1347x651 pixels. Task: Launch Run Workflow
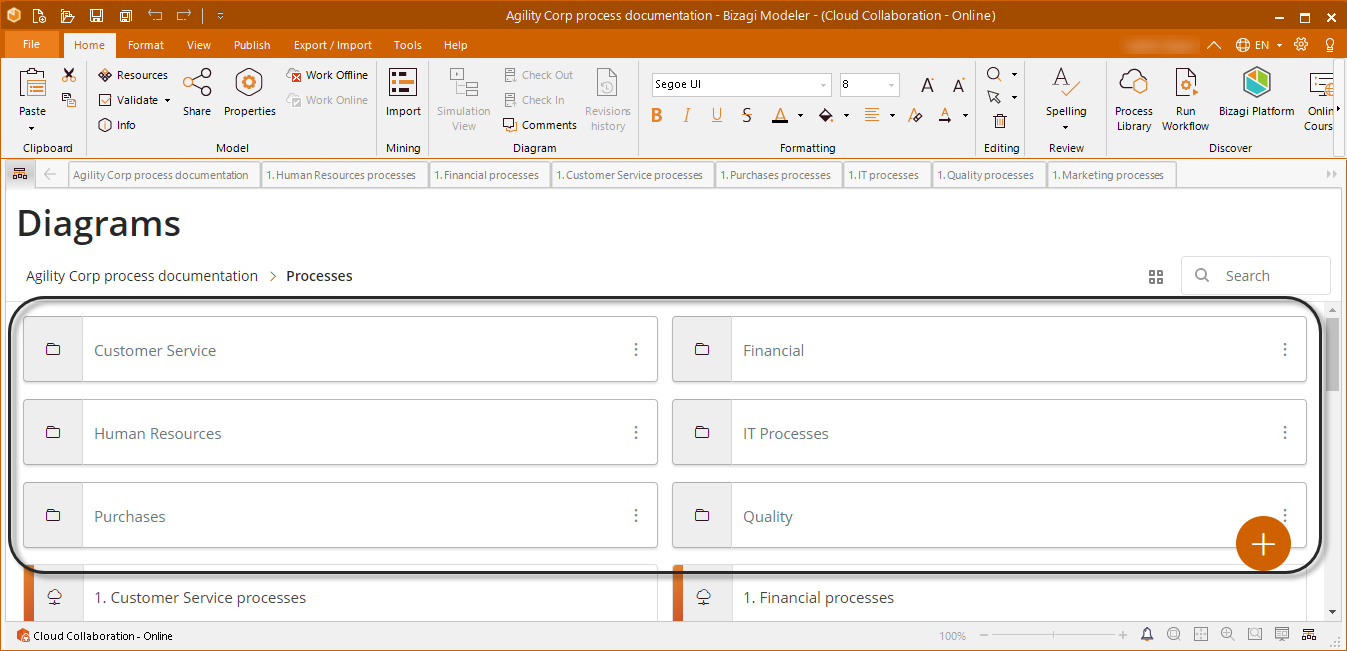pos(1185,99)
